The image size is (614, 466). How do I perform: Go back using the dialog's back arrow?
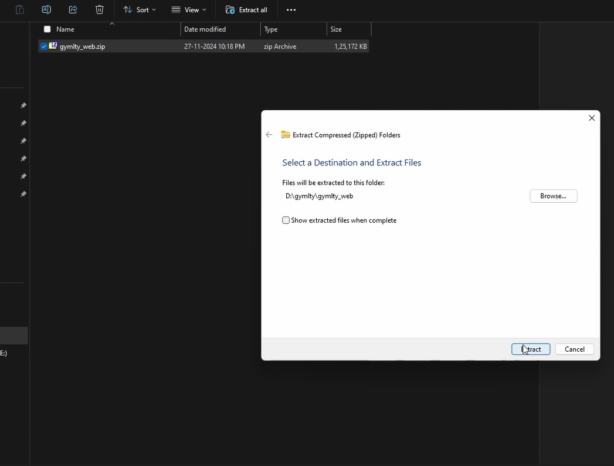[269, 135]
